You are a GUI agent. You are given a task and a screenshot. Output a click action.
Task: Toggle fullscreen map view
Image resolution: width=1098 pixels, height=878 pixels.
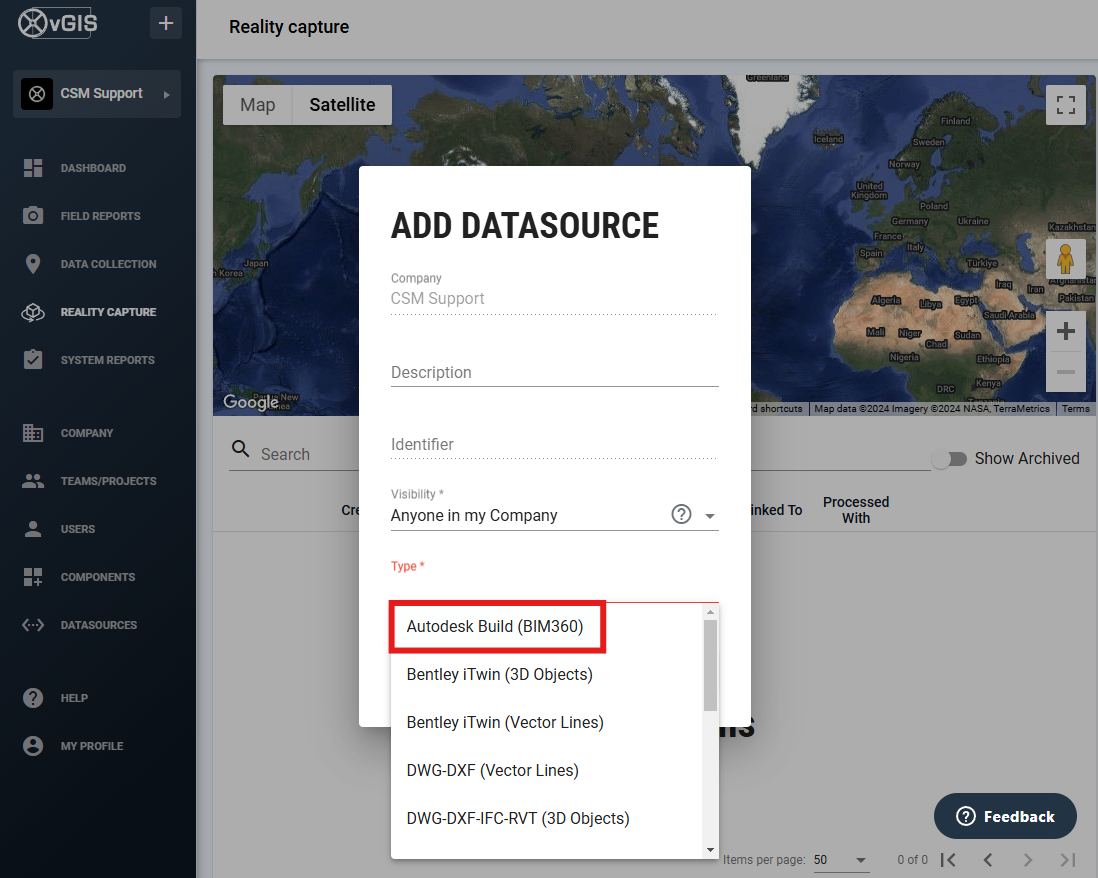(x=1066, y=105)
